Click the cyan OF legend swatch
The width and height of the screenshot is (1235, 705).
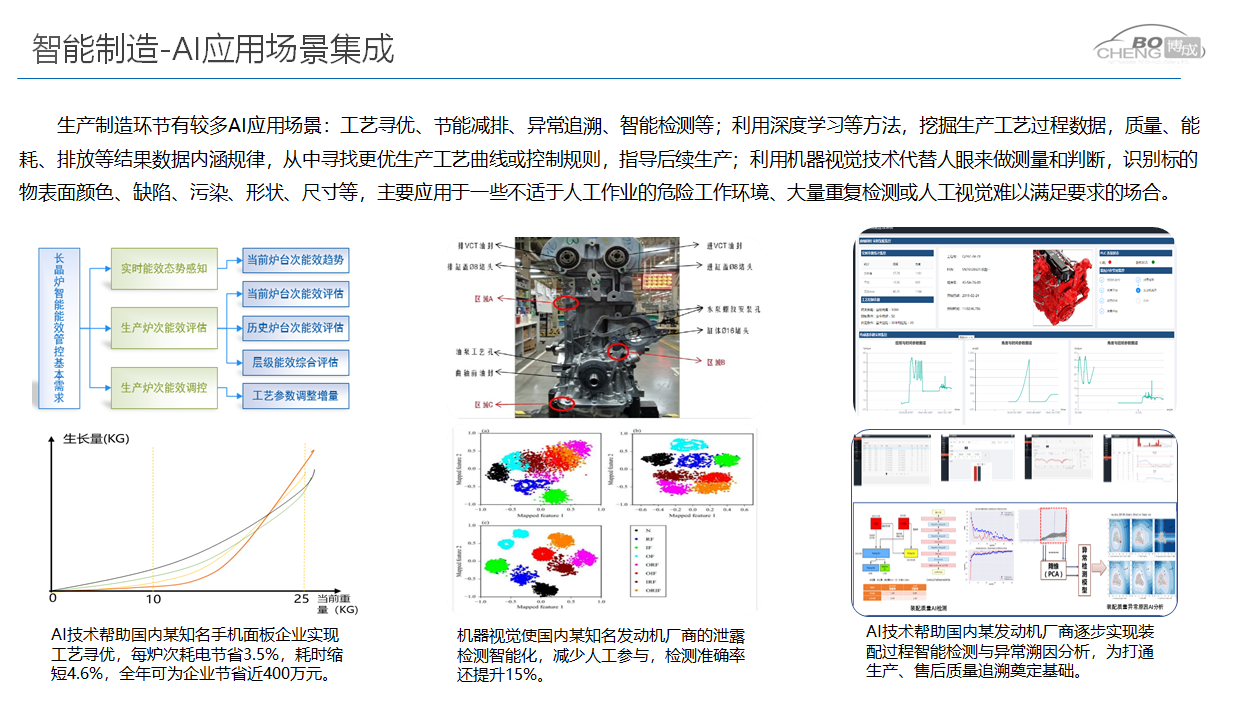(x=636, y=556)
